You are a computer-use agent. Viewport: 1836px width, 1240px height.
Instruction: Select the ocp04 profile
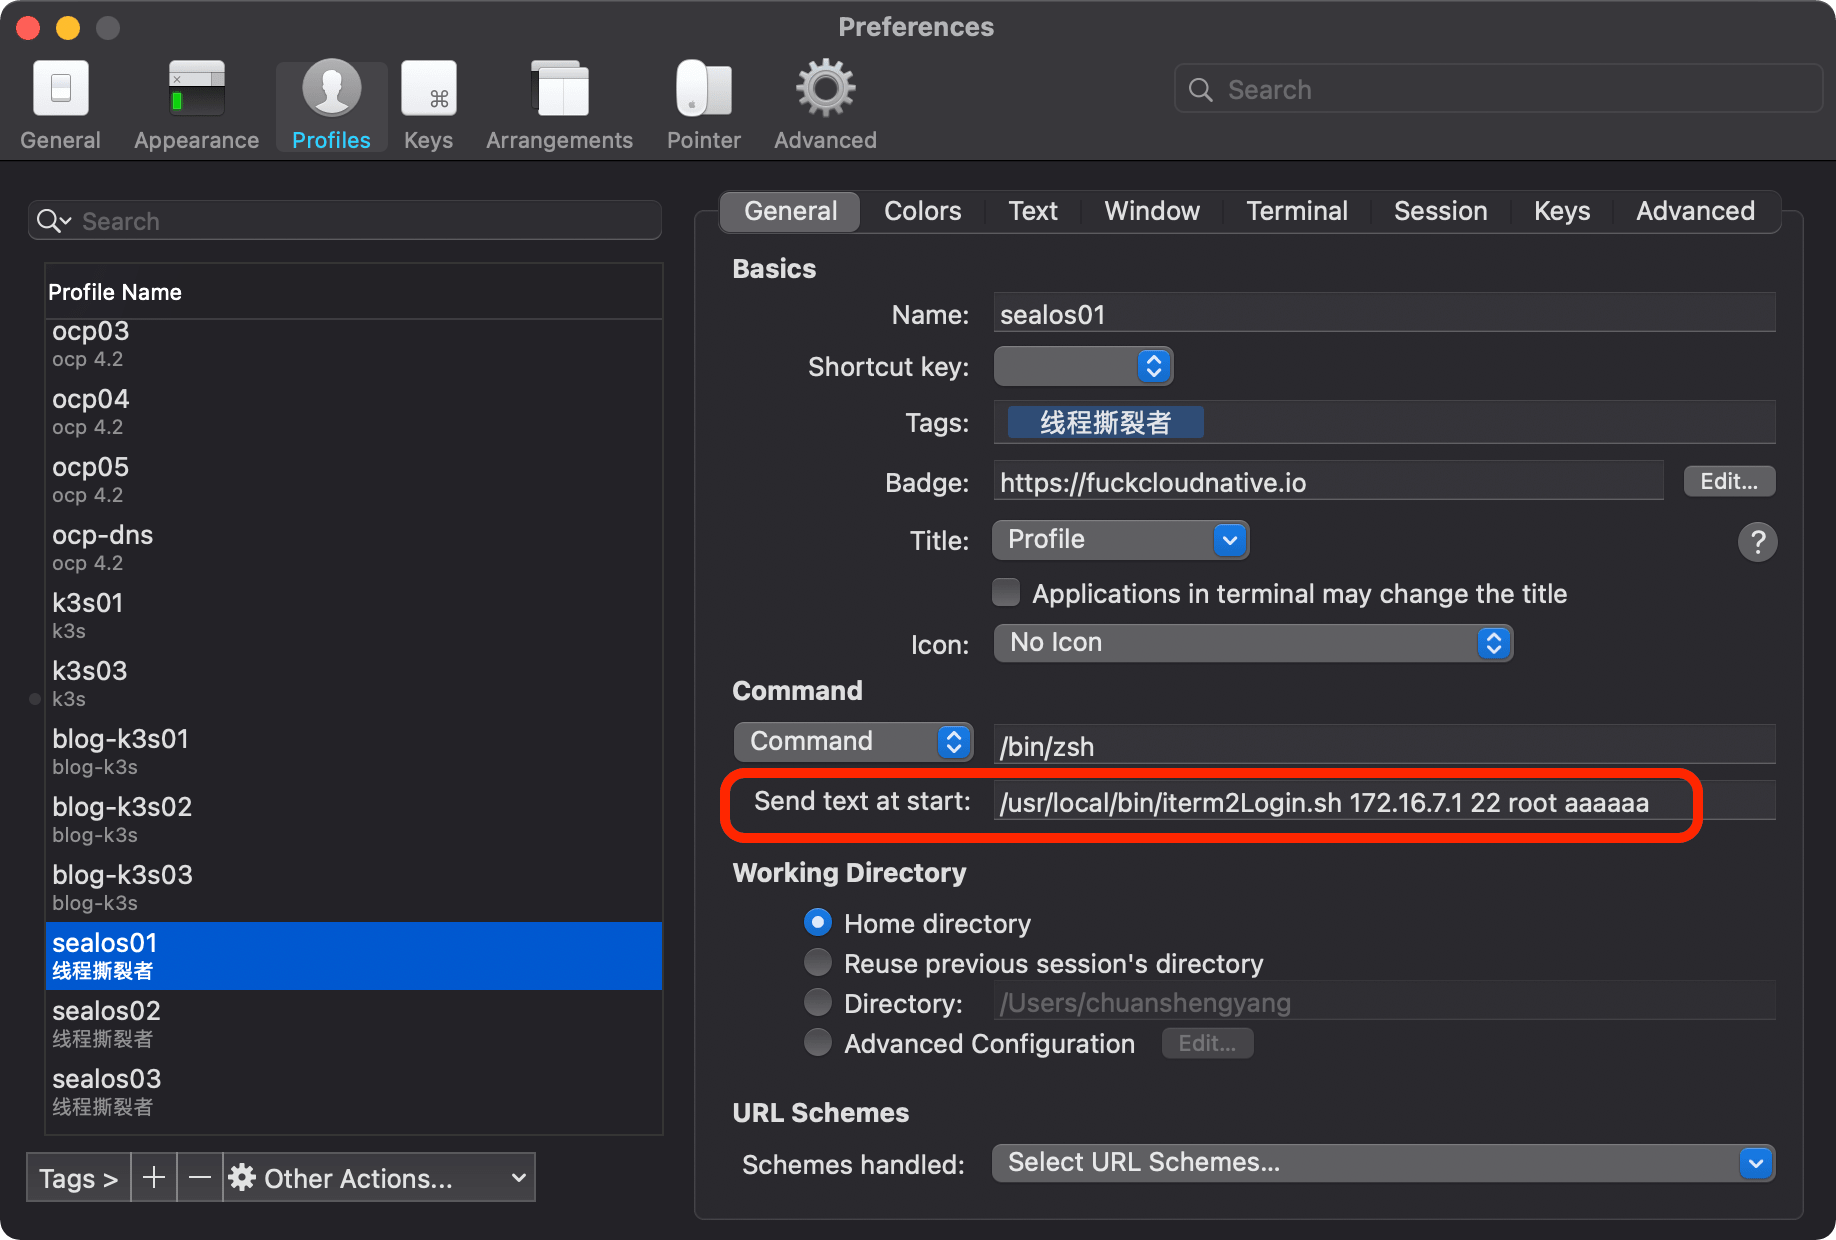(354, 411)
